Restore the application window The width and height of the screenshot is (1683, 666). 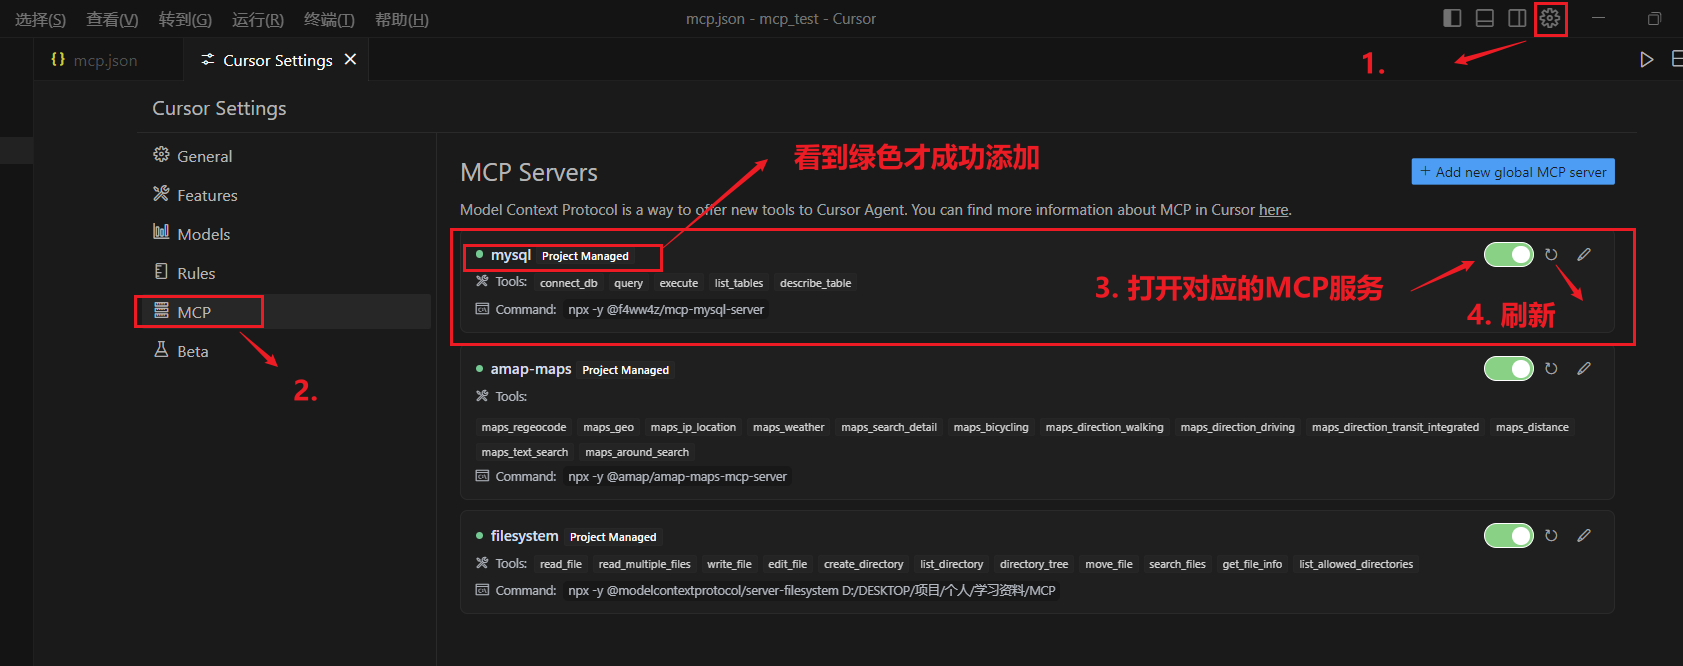coord(1654,18)
